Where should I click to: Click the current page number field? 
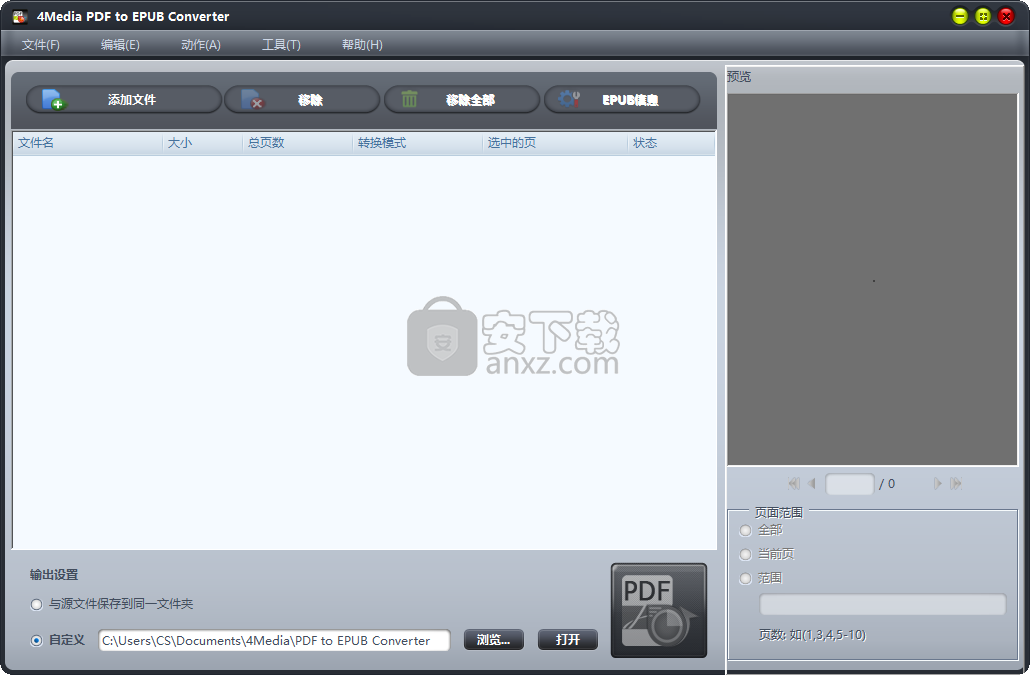[x=849, y=484]
